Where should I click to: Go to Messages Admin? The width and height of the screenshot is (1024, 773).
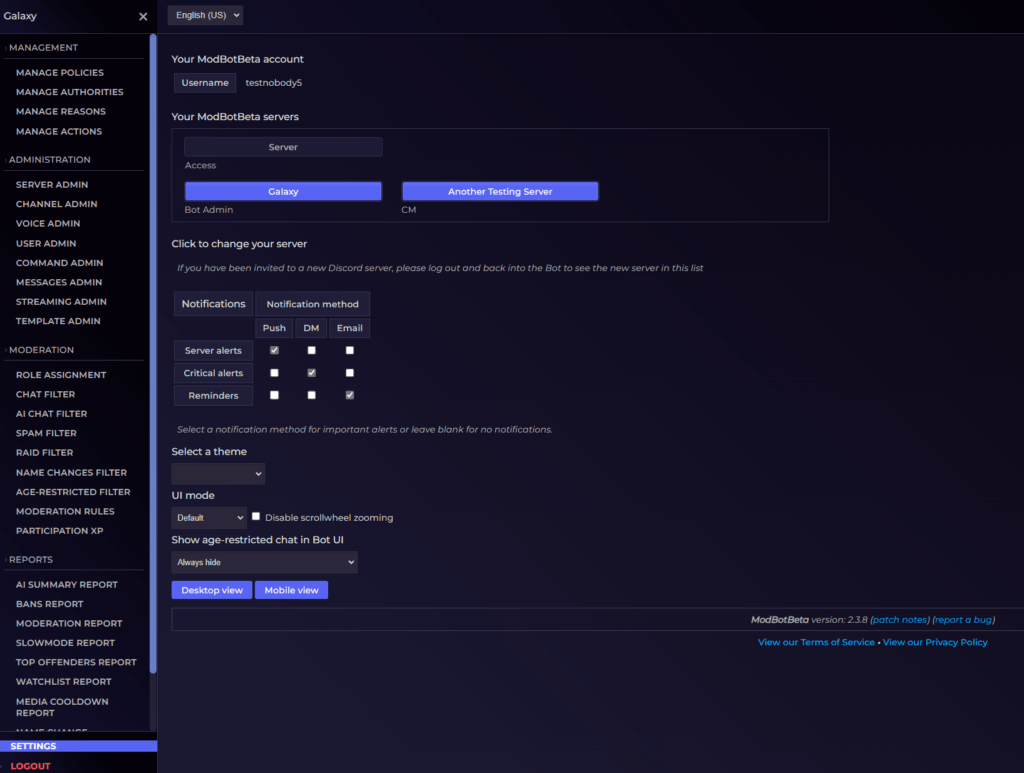coord(59,282)
